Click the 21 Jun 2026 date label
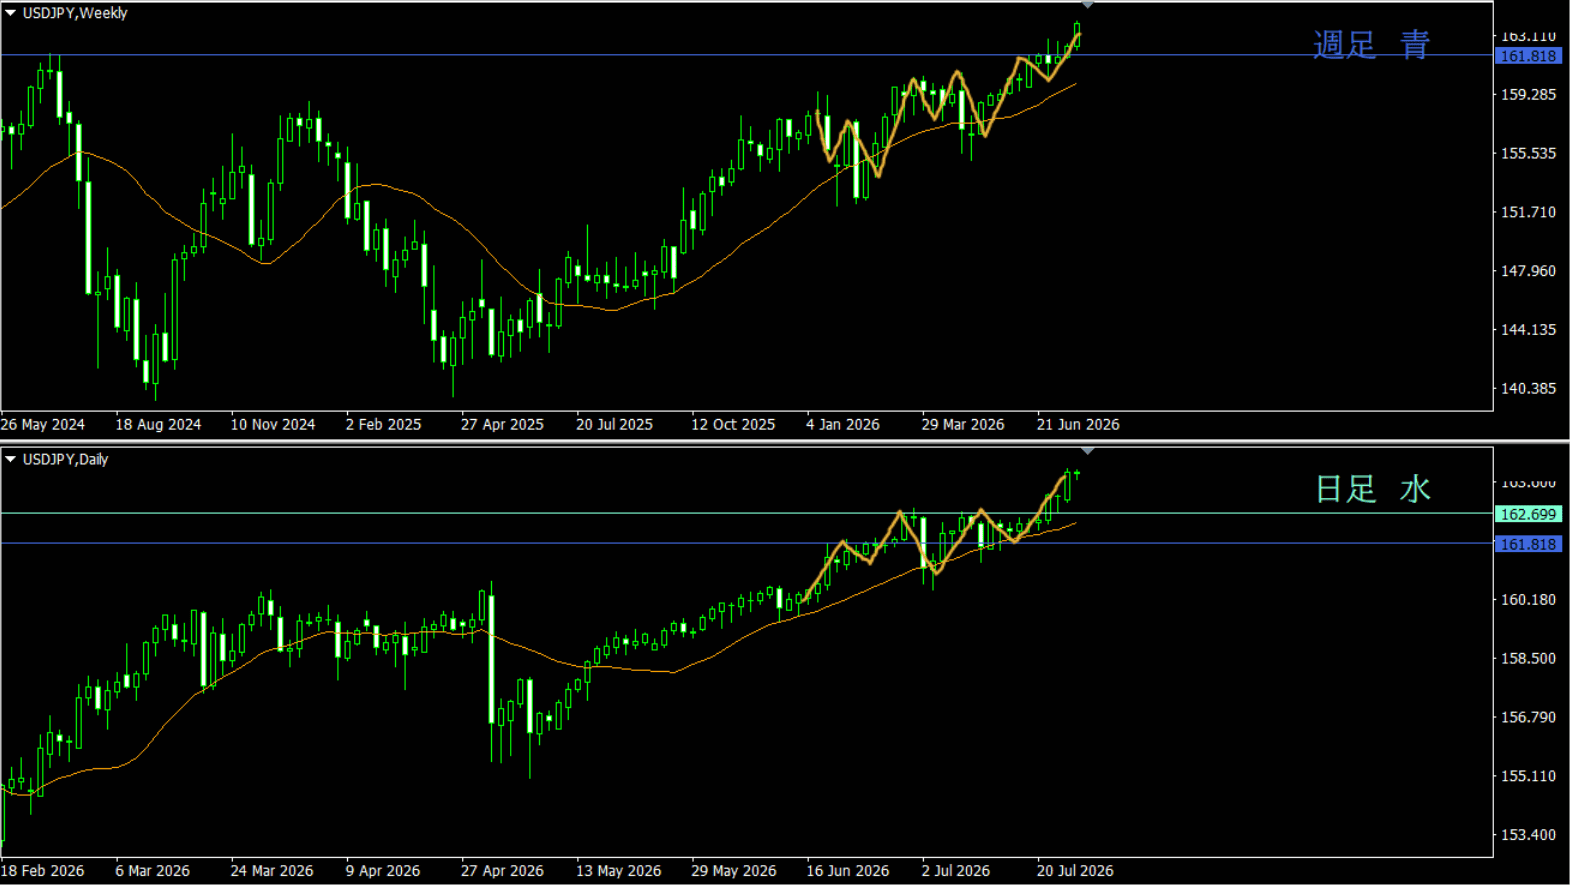The width and height of the screenshot is (1570, 885). (x=1078, y=424)
